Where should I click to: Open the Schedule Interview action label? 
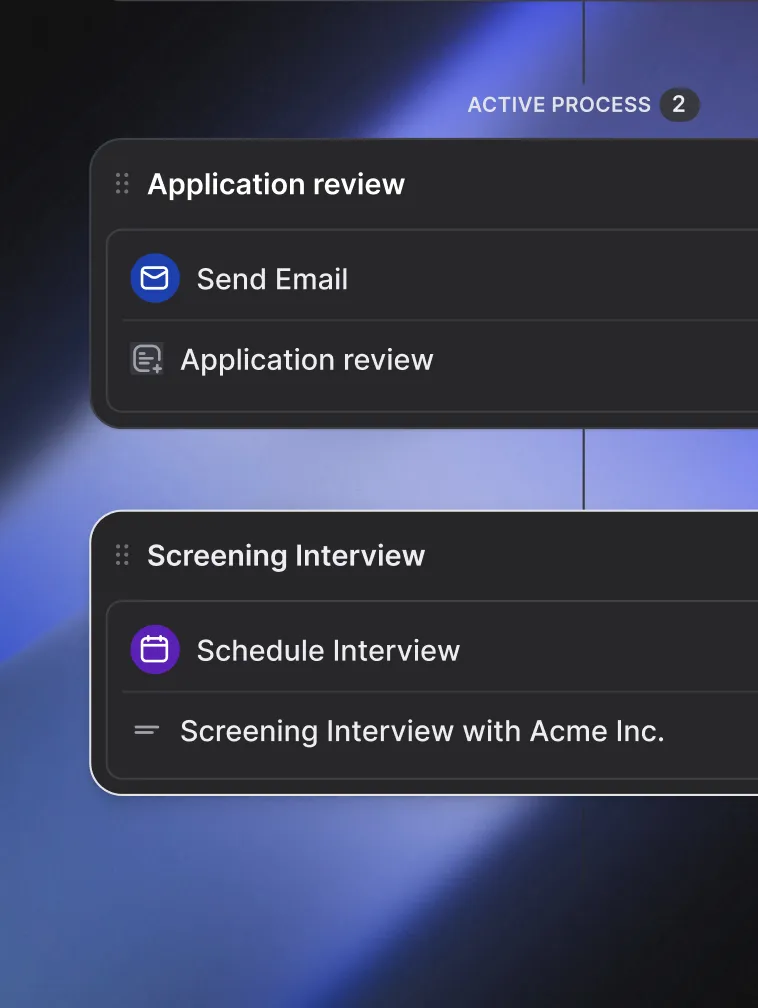(329, 651)
